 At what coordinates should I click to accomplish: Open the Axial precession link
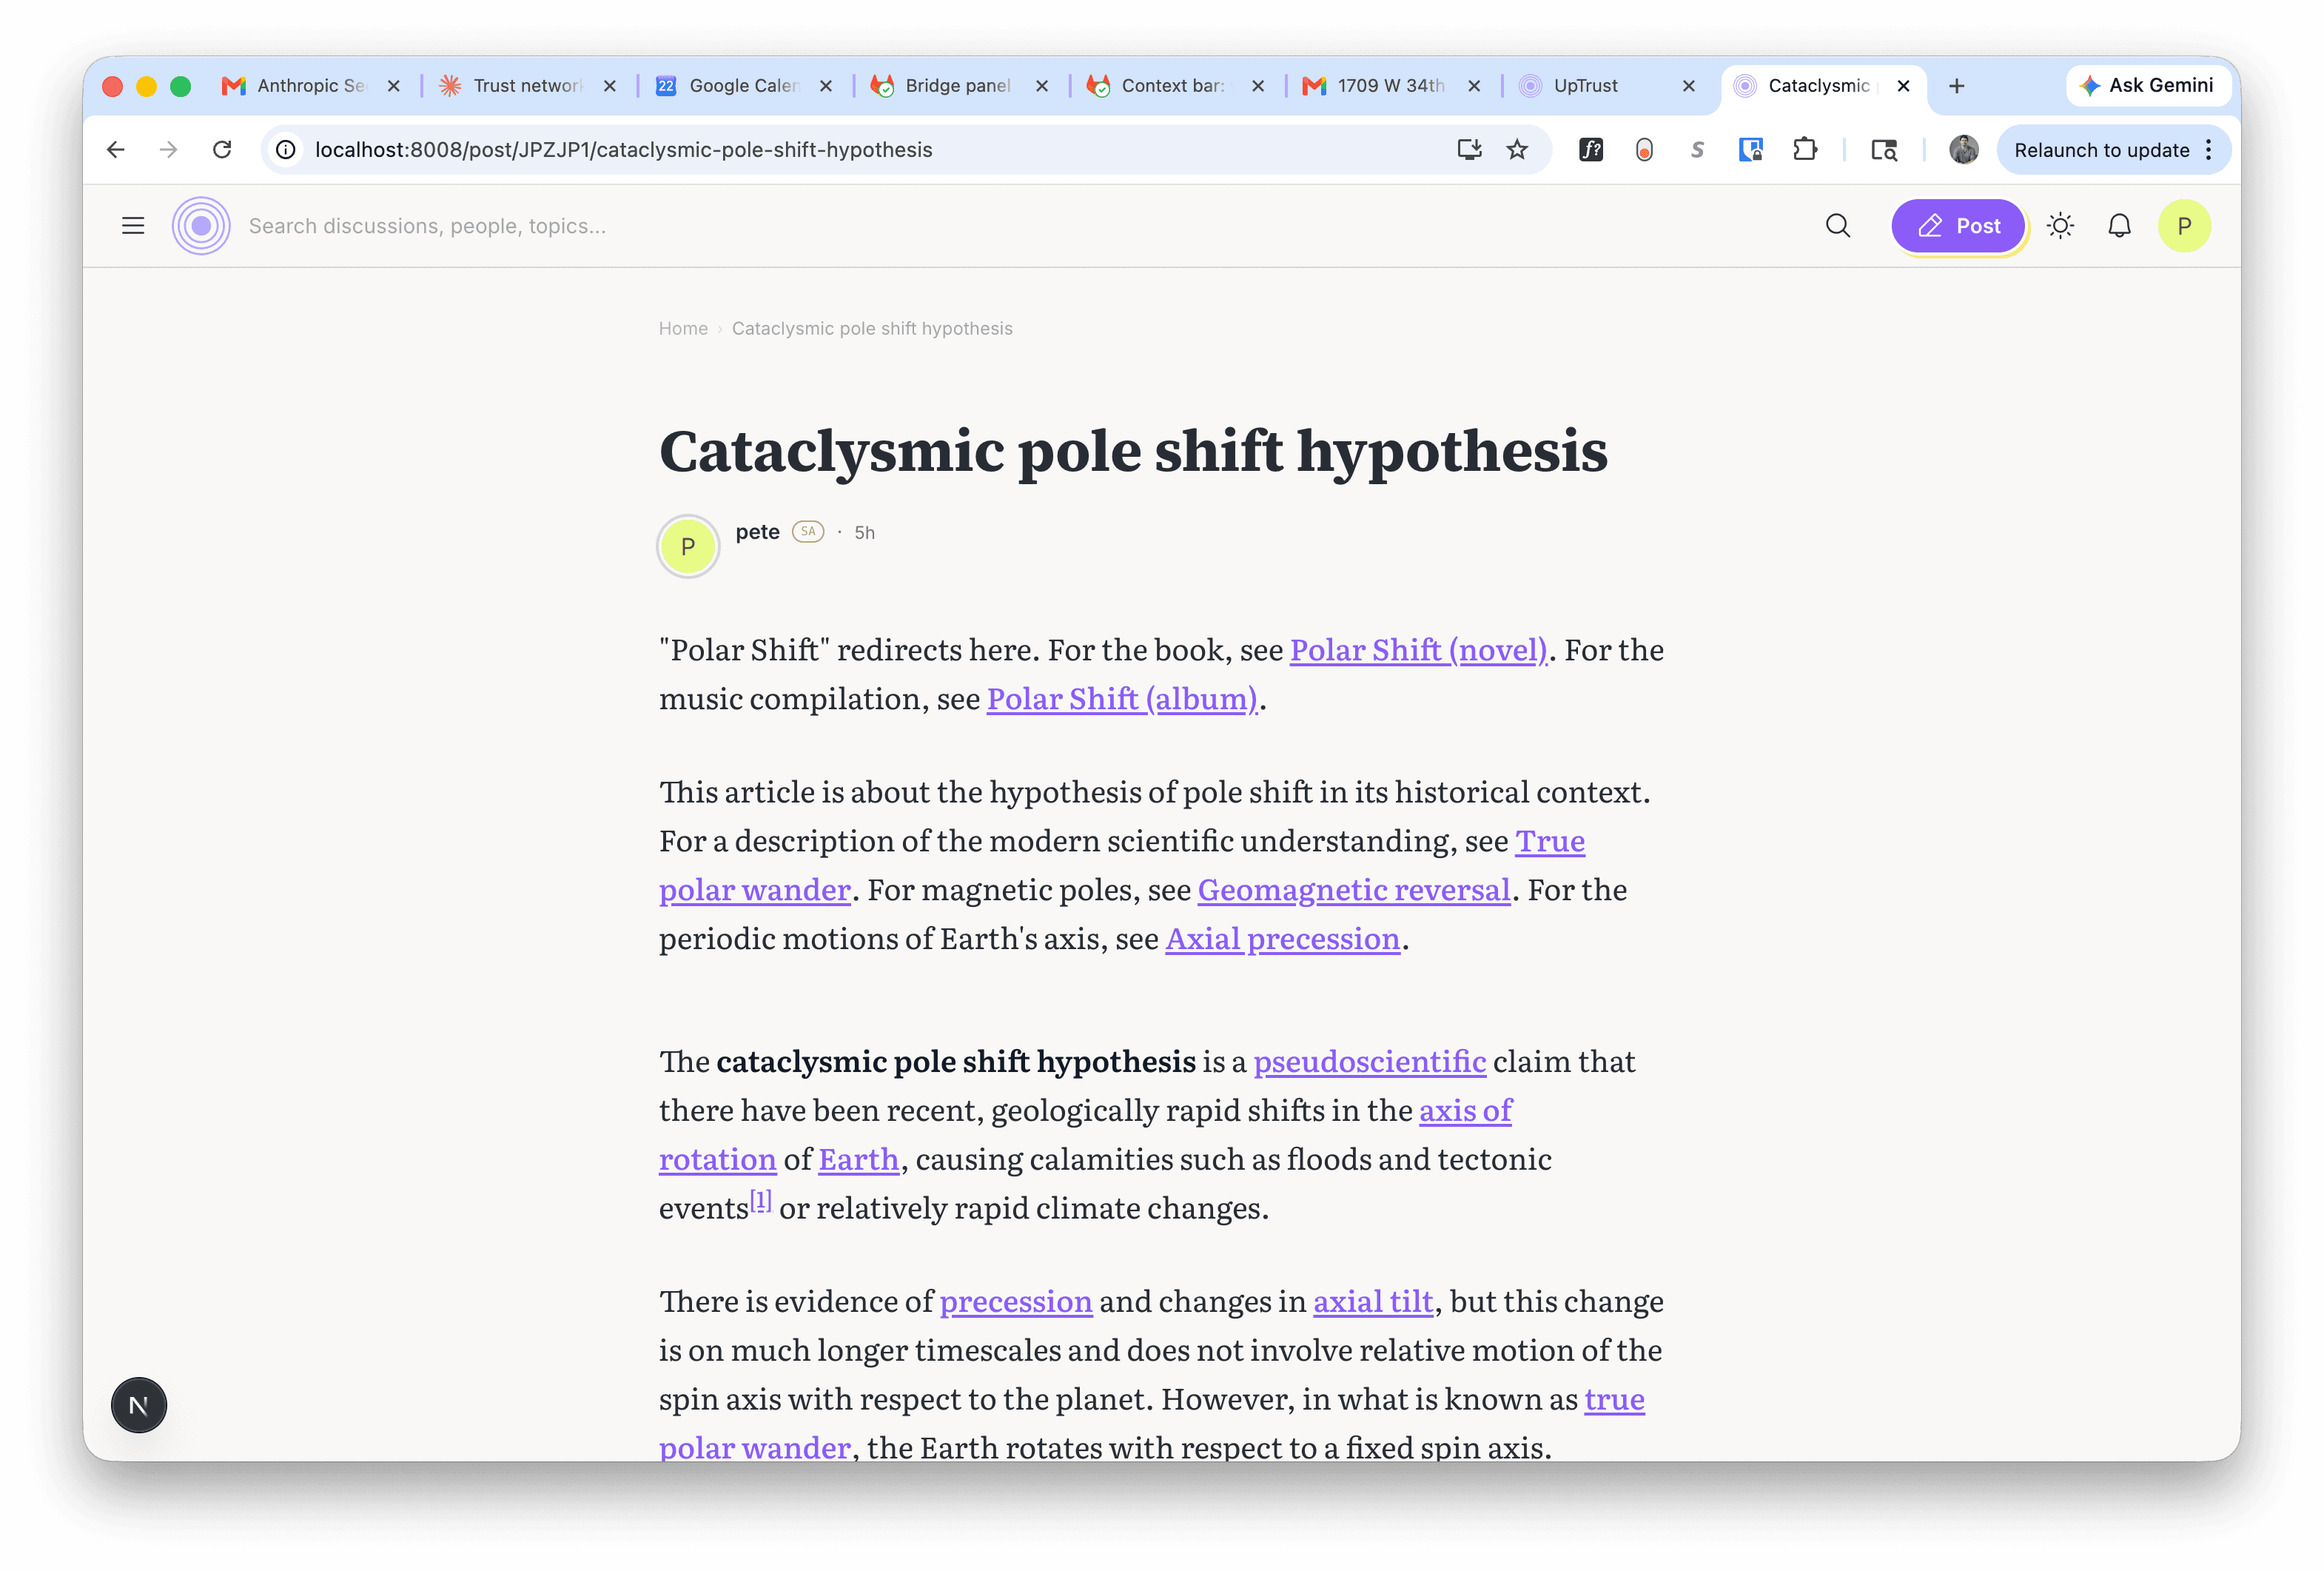coord(1283,939)
